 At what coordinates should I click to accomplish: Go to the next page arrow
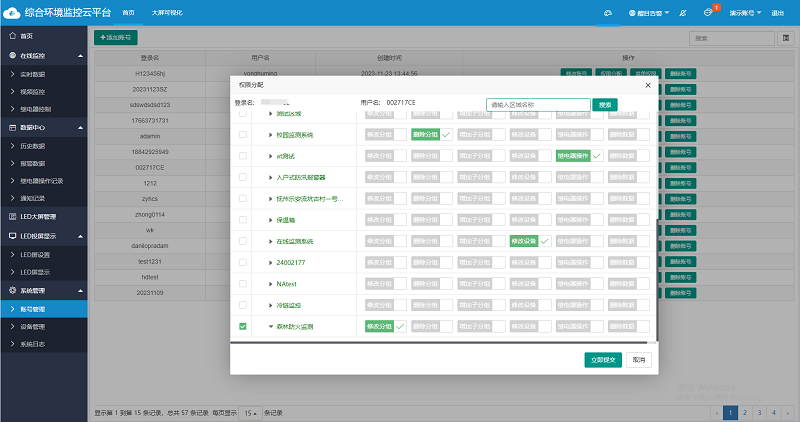click(x=788, y=412)
